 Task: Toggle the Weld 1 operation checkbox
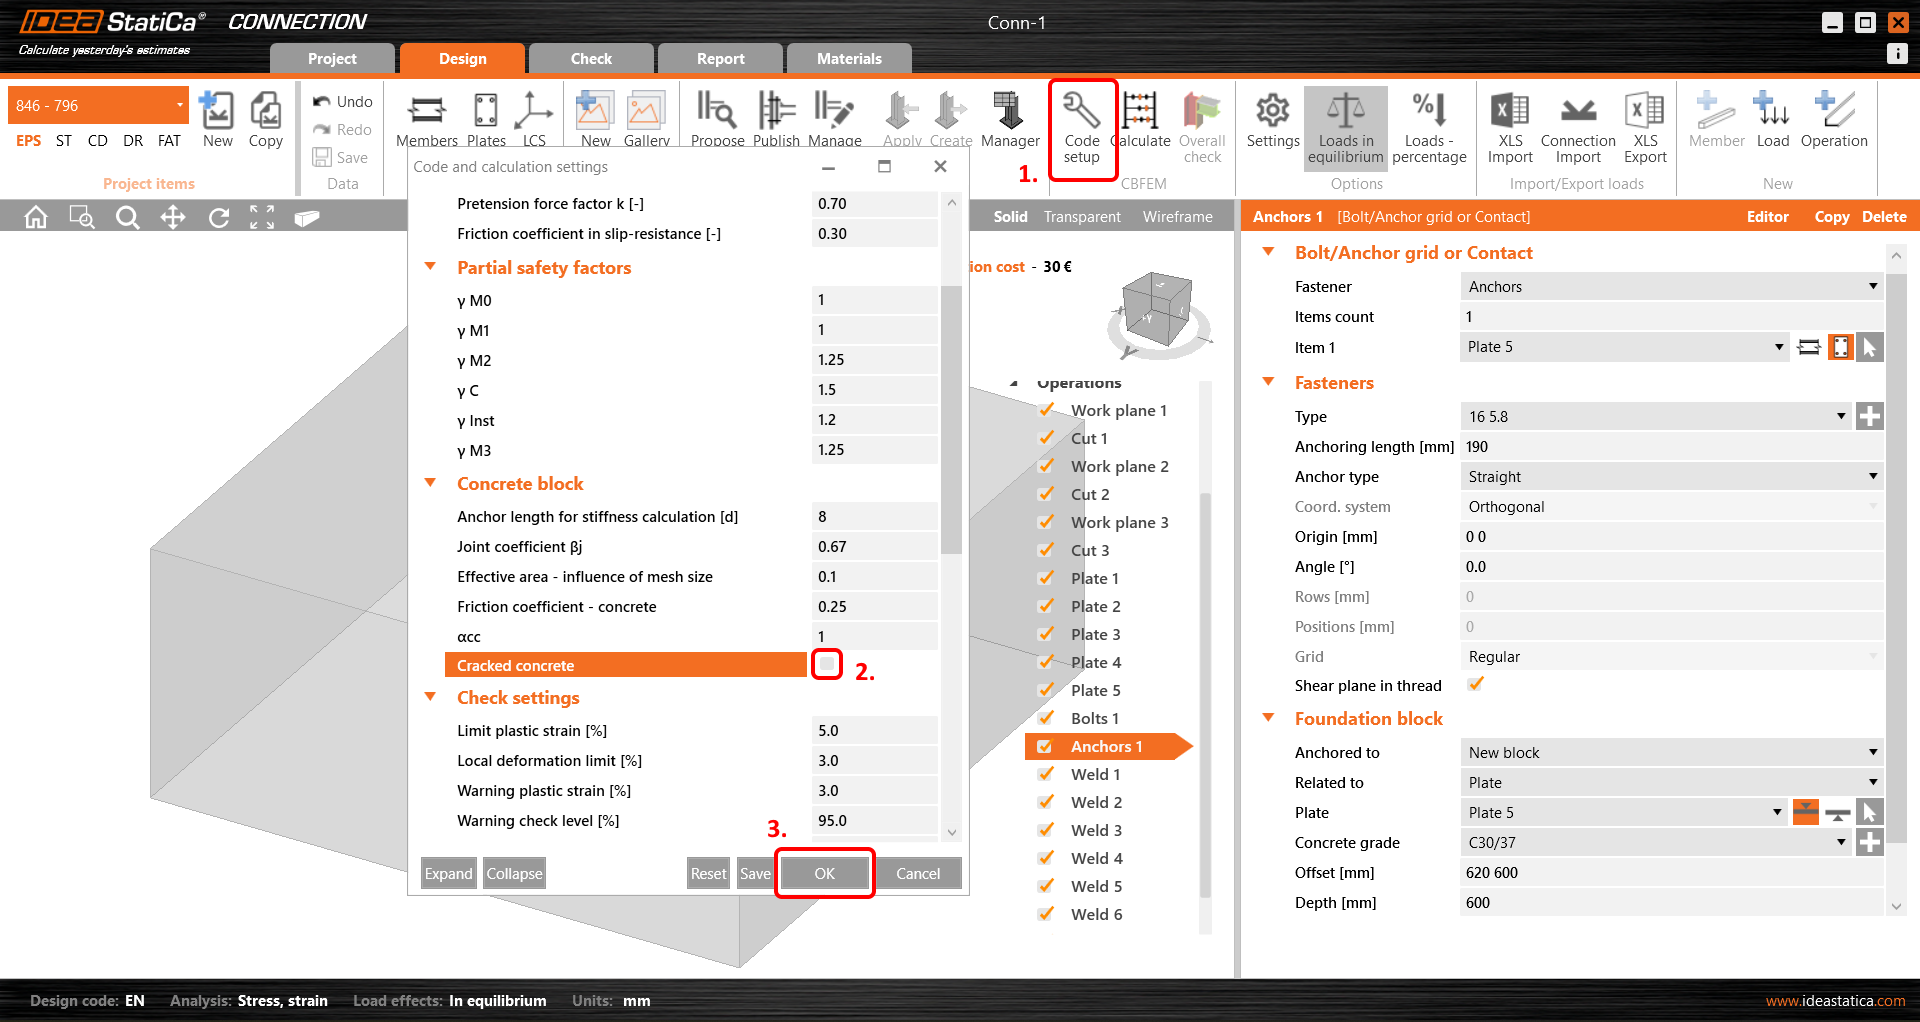1045,774
